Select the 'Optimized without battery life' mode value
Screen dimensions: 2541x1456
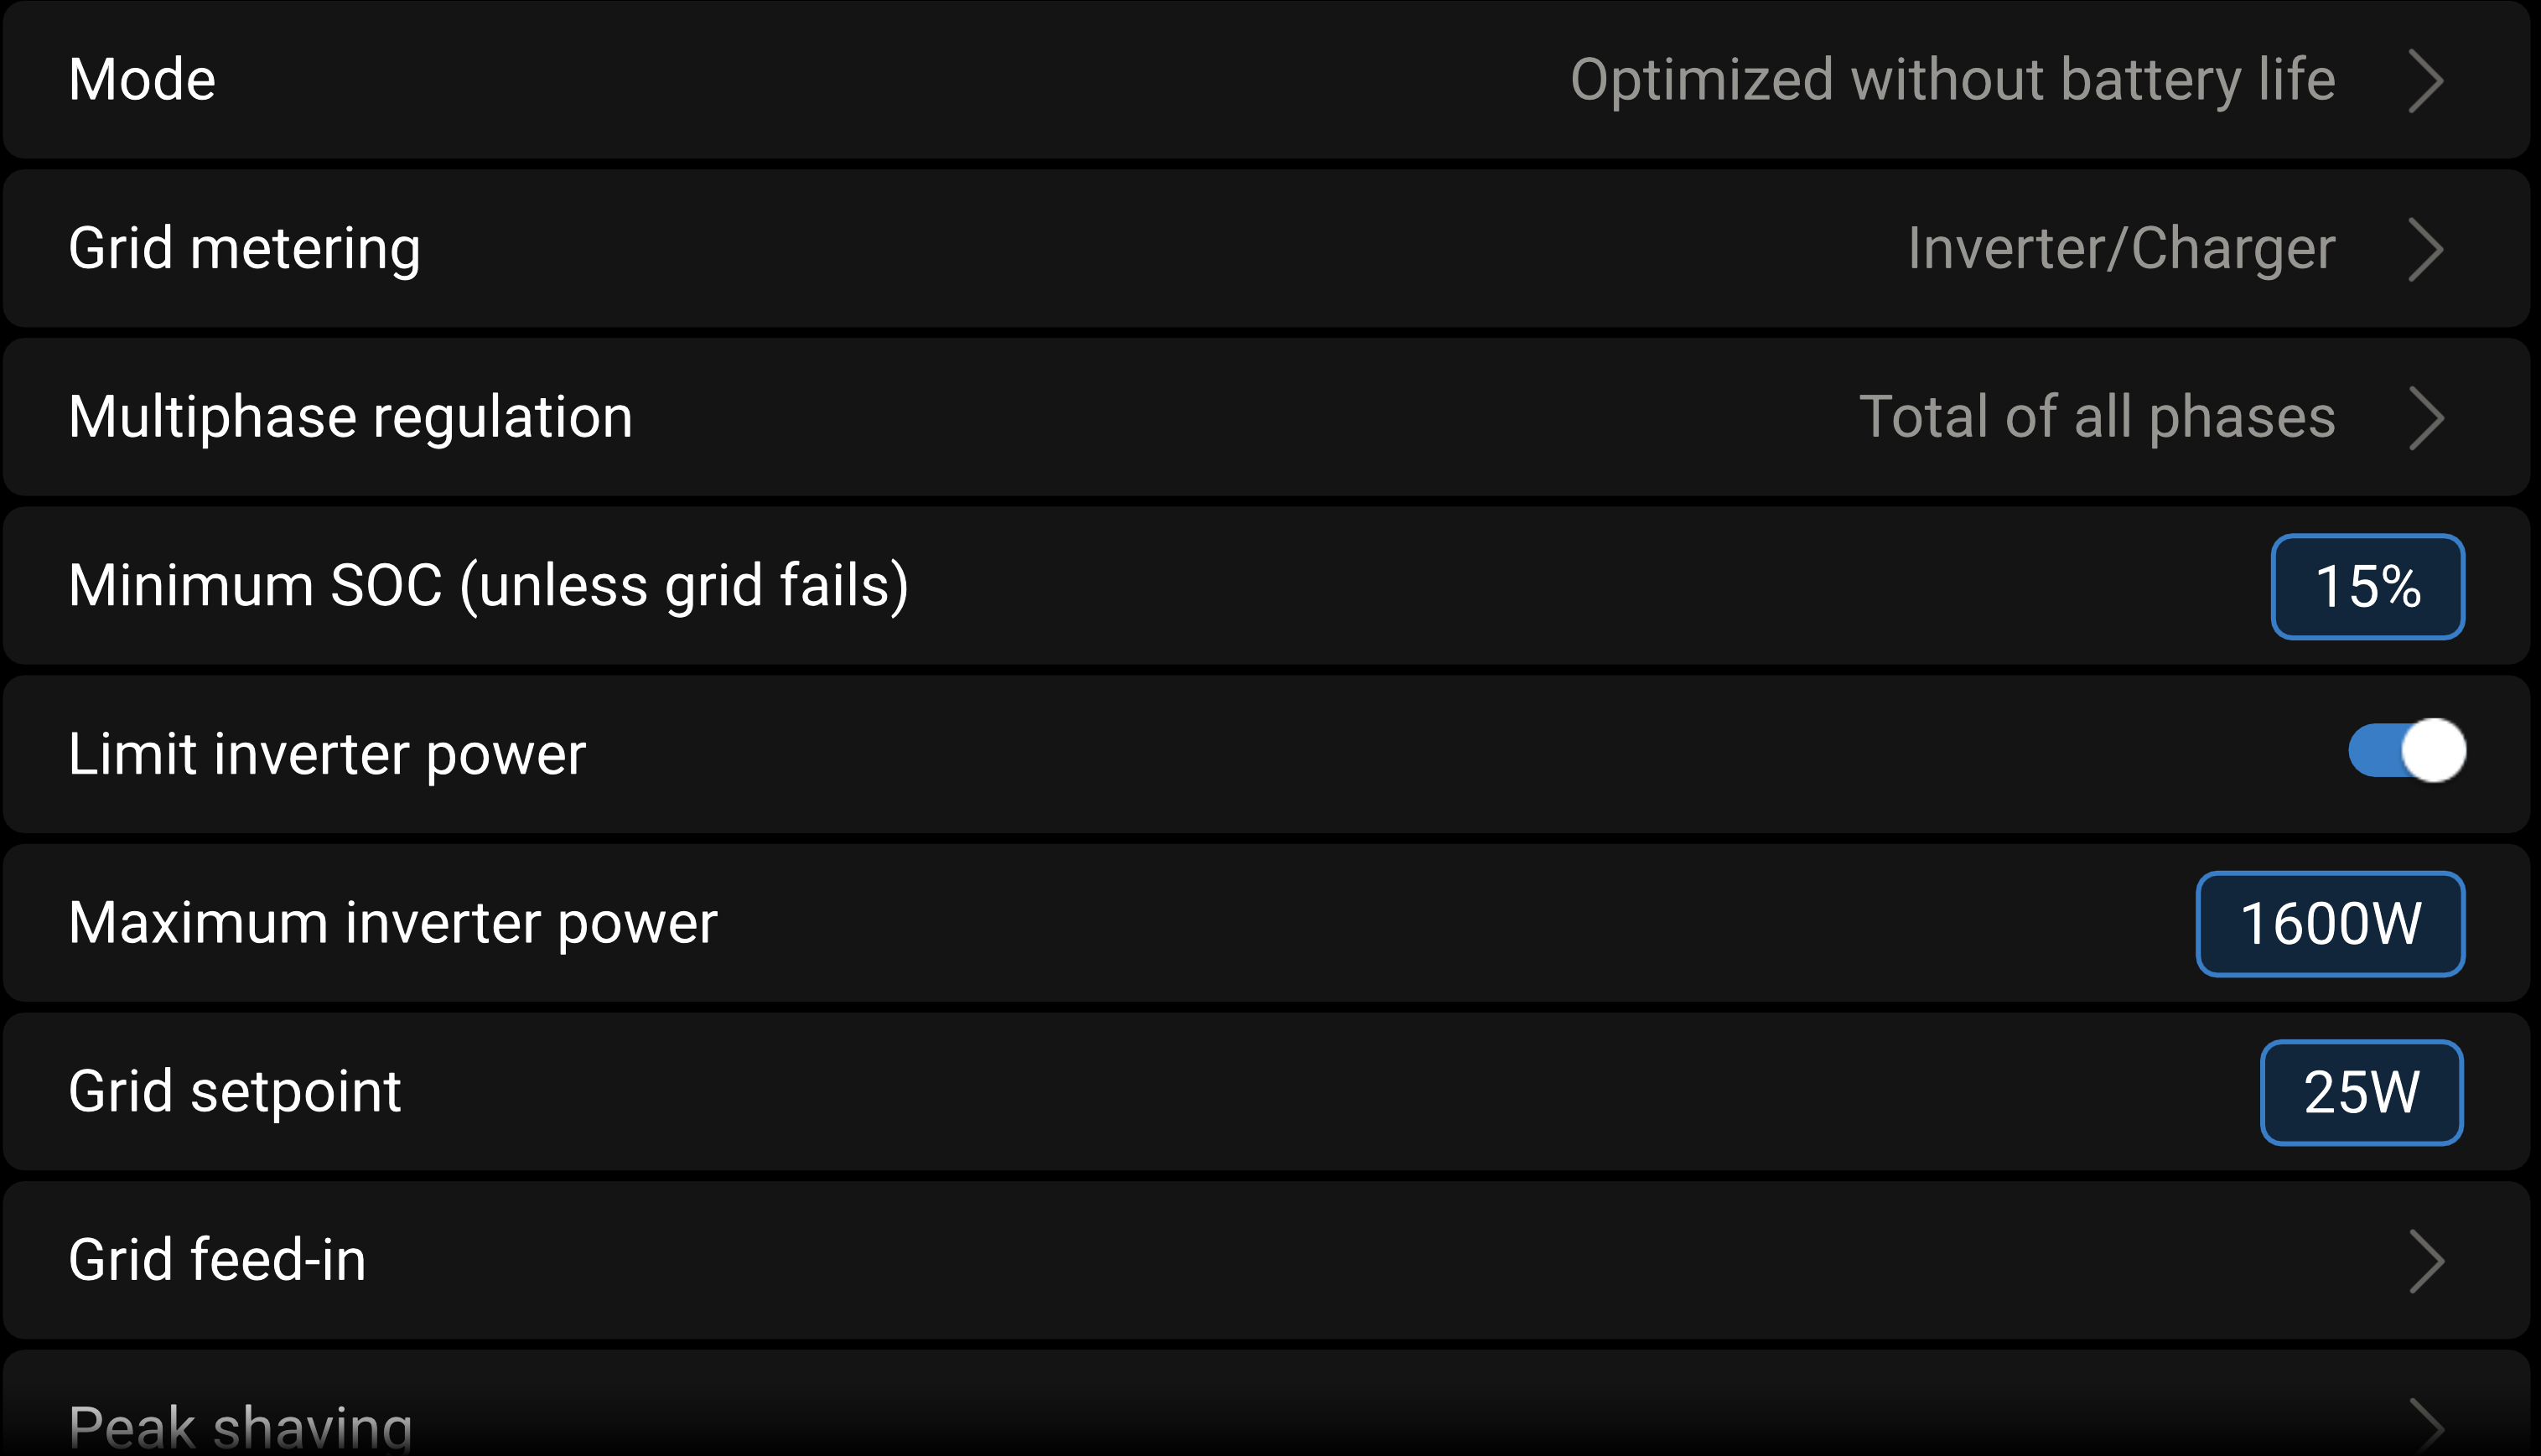coord(1951,80)
